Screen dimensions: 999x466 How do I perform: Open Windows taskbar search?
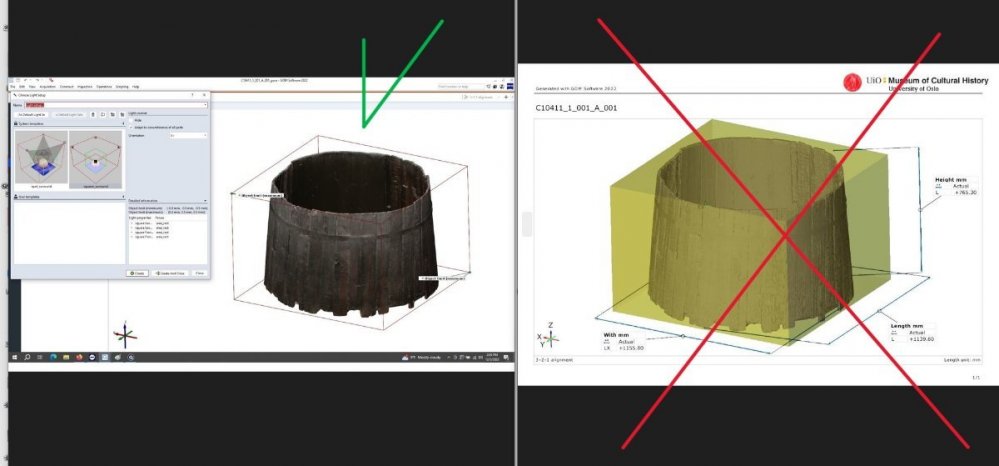pos(27,358)
